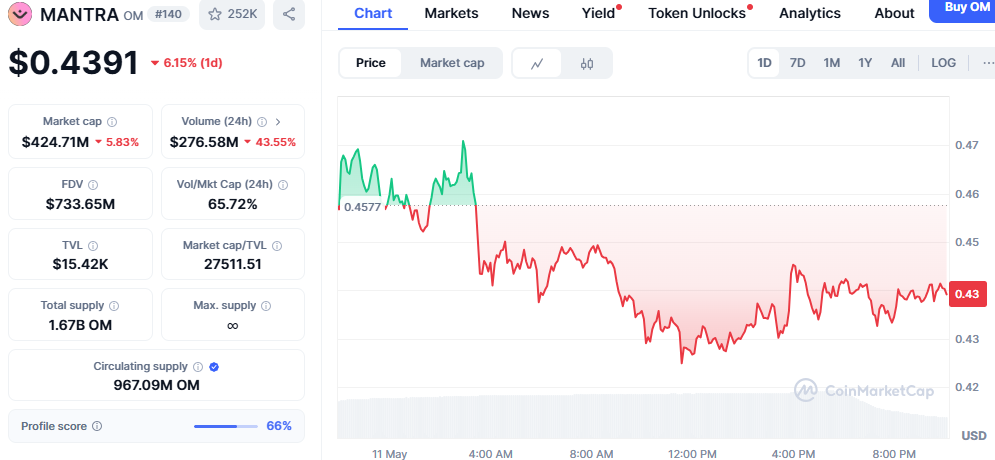This screenshot has height=460, width=995.
Task: Open the chart more options menu
Action: pos(985,63)
